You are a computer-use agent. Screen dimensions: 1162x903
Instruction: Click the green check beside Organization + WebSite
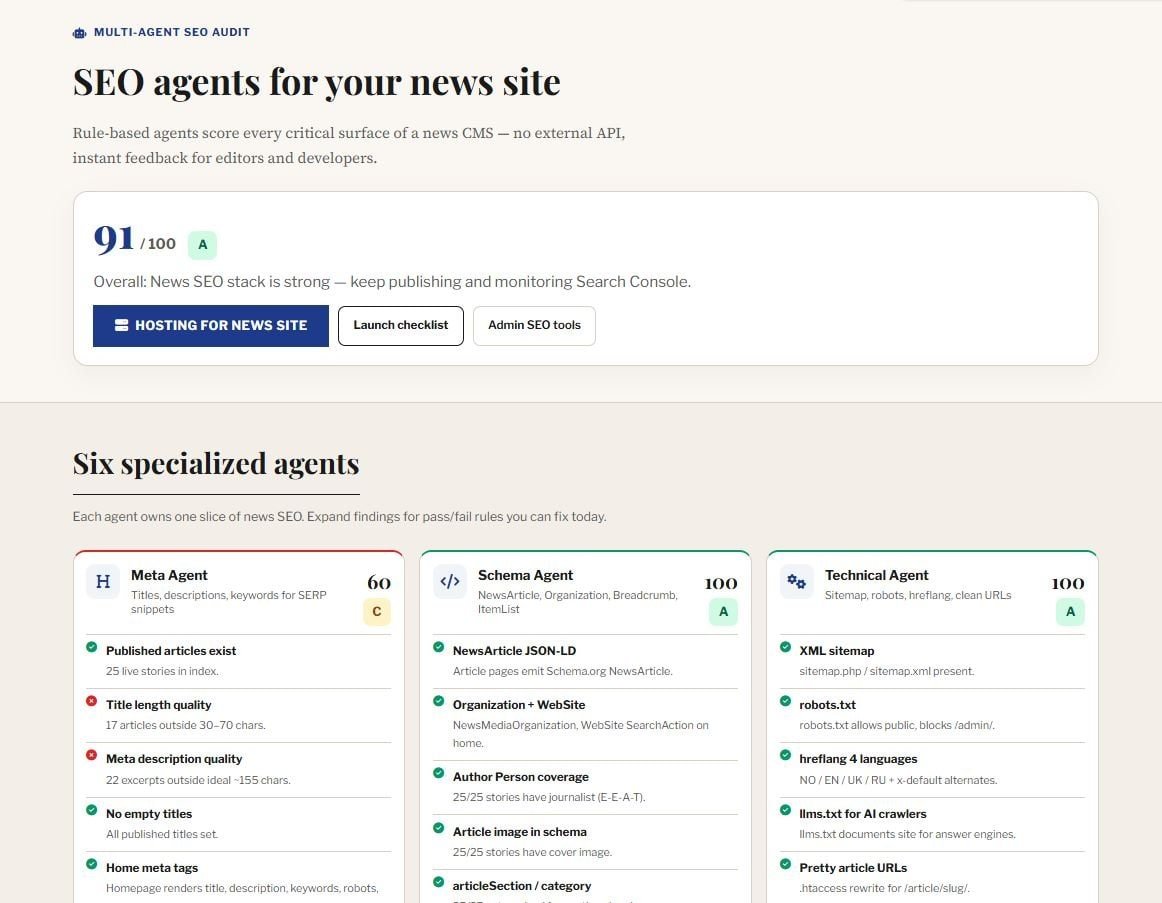point(438,701)
